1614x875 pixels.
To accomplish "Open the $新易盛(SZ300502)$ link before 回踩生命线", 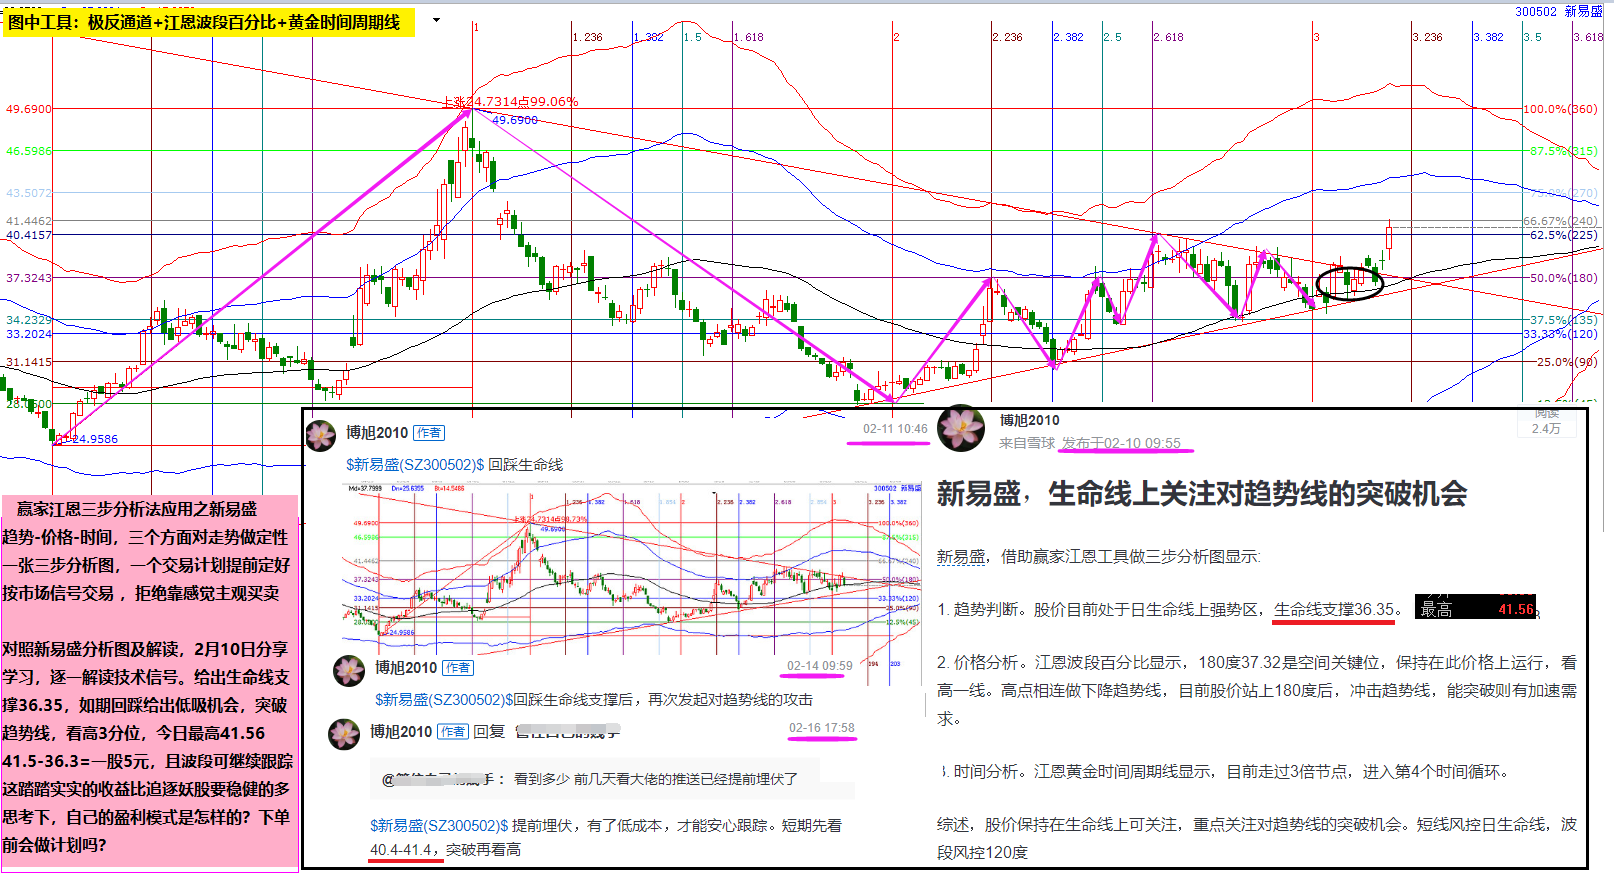I will (415, 464).
